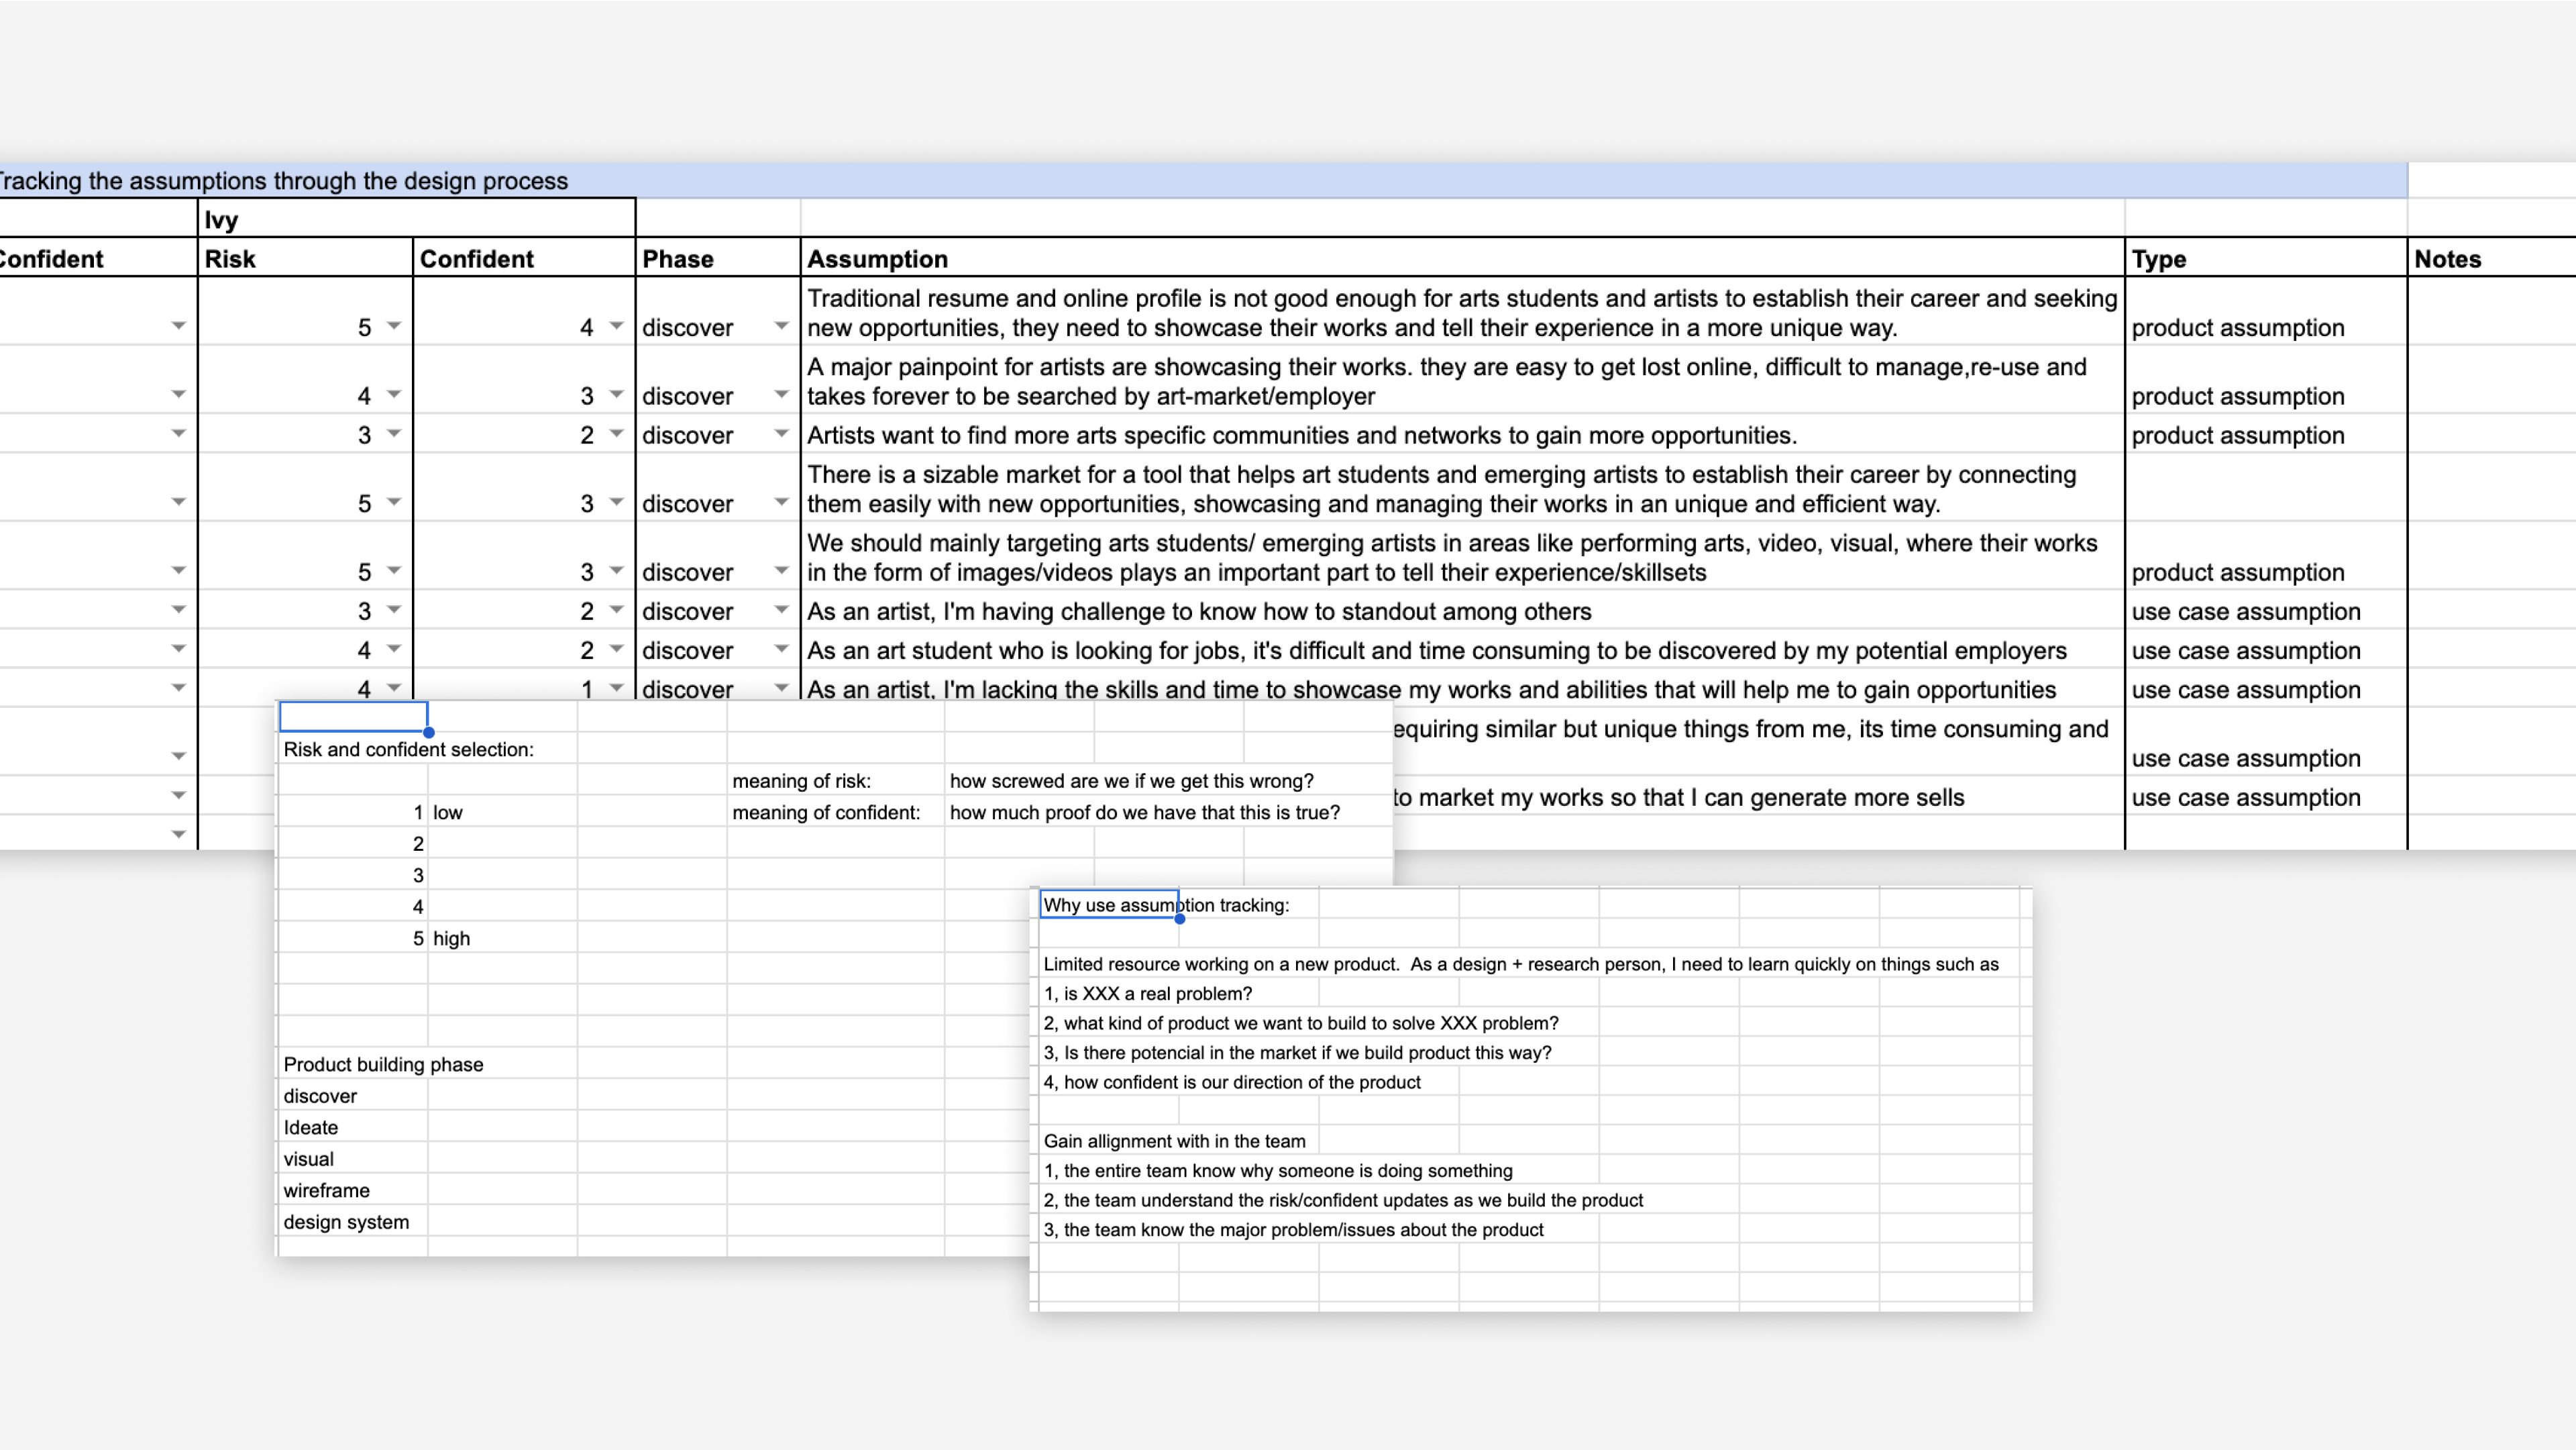
Task: Select the 'wireframe' phase cell
Action: [326, 1190]
